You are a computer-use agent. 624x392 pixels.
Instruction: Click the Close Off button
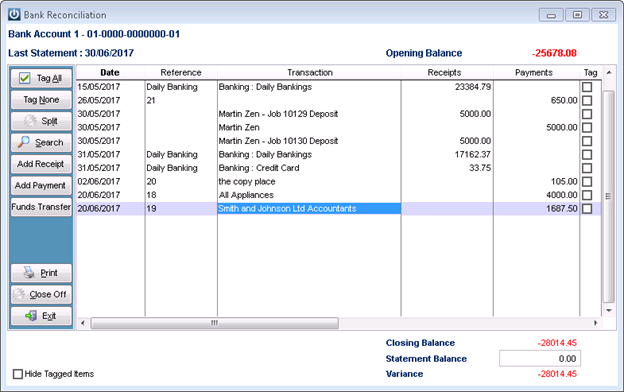pos(41,294)
